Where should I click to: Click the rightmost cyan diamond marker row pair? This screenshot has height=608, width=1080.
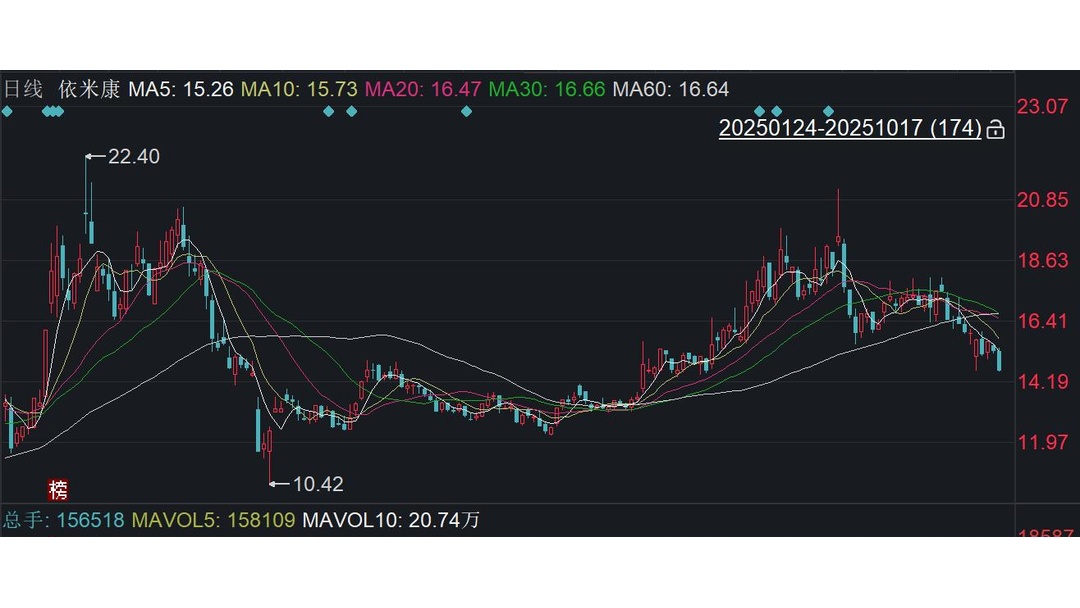768,112
